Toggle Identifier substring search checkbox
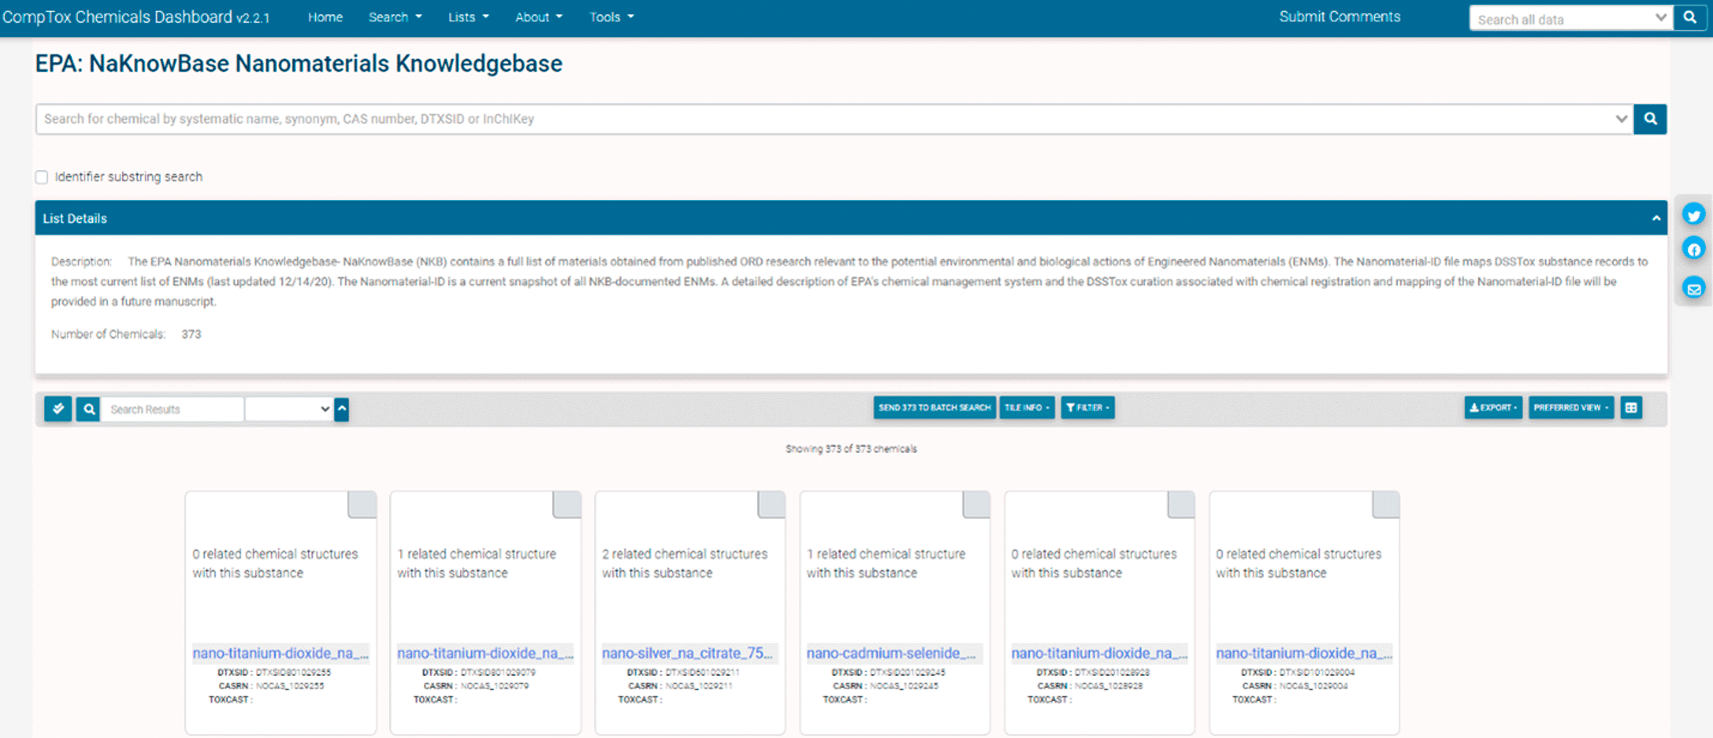The height and width of the screenshot is (738, 1713). point(42,177)
